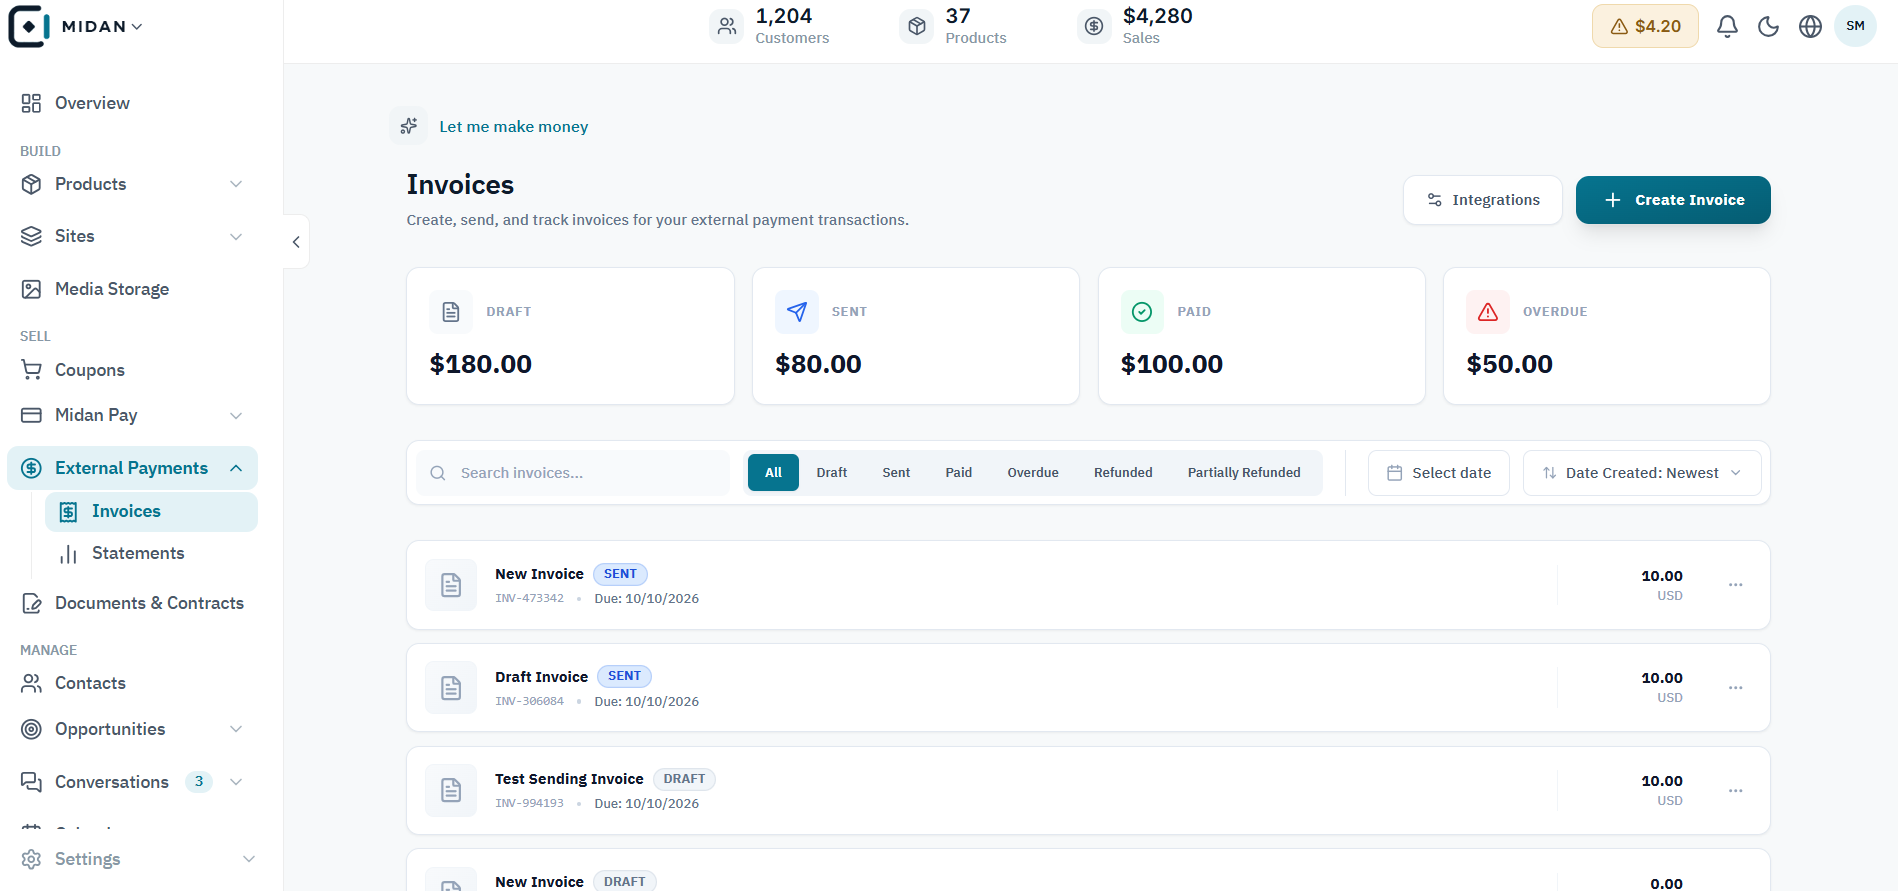Expand the Settings section
This screenshot has height=891, width=1898.
[249, 859]
